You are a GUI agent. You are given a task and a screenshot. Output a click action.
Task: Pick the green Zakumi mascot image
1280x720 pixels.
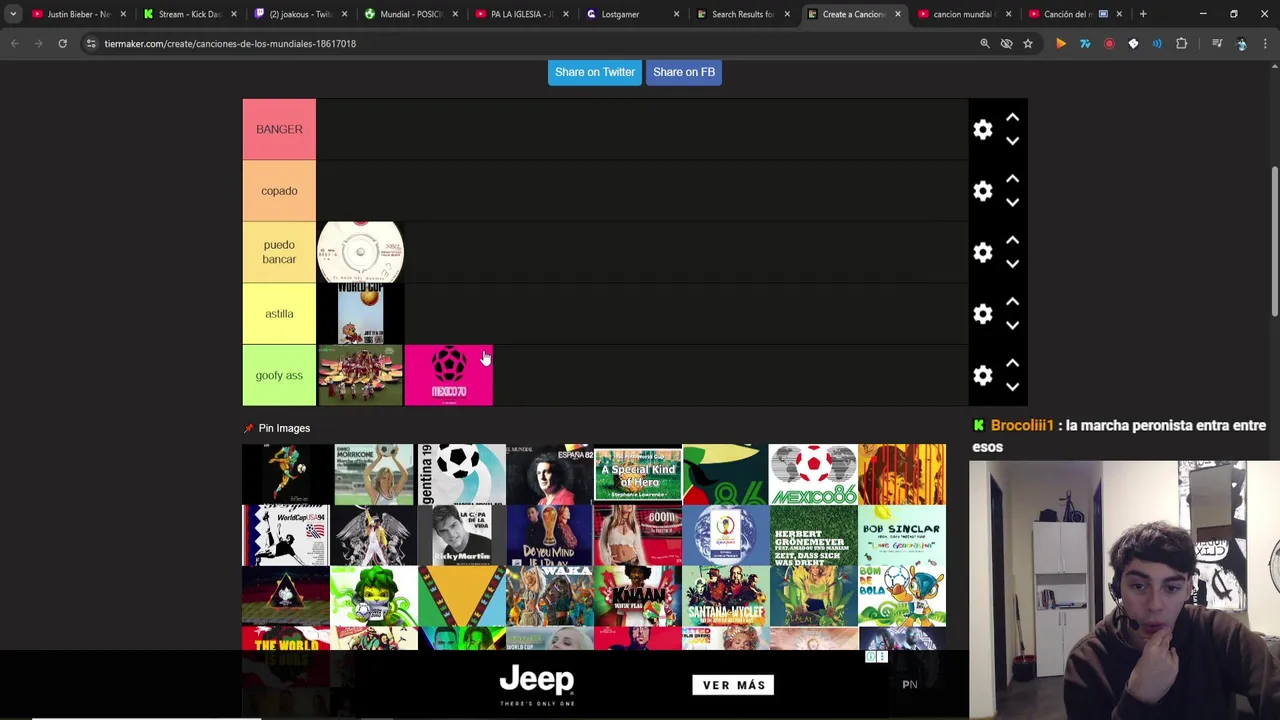(373, 596)
